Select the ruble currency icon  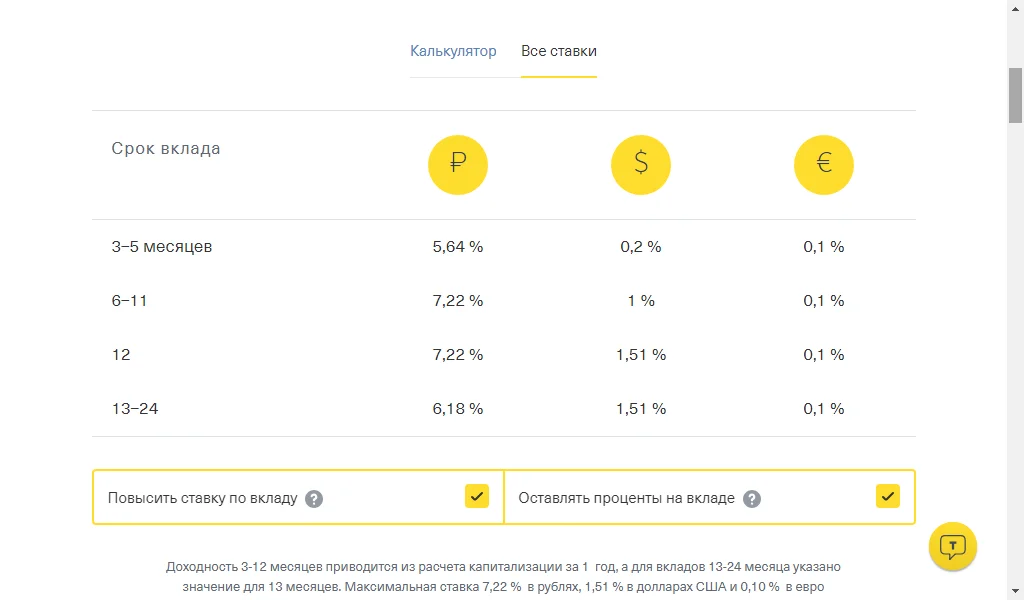point(458,164)
